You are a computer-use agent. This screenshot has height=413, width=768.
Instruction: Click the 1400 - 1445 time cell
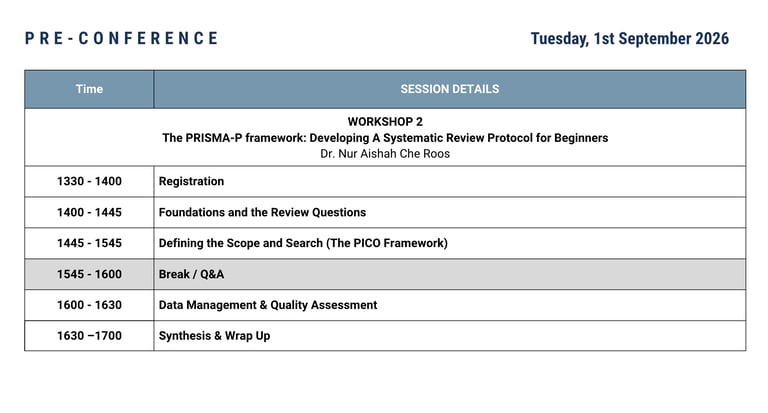coord(89,212)
